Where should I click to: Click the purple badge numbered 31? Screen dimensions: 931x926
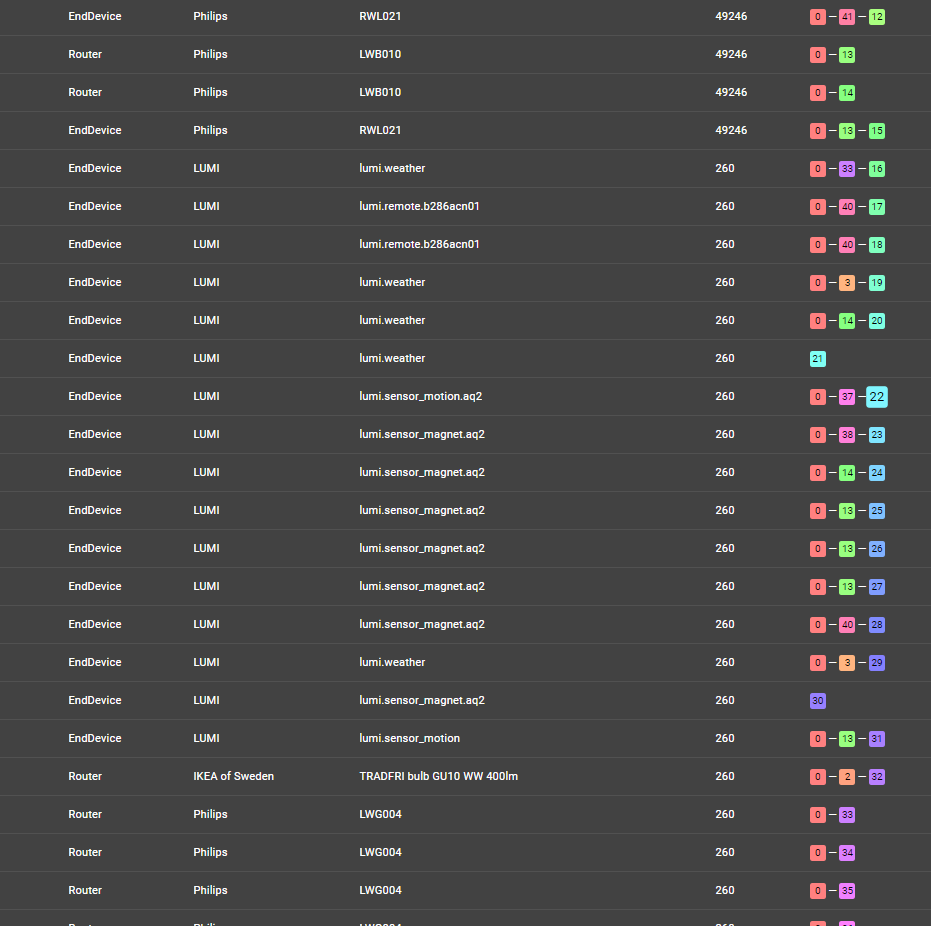[876, 738]
